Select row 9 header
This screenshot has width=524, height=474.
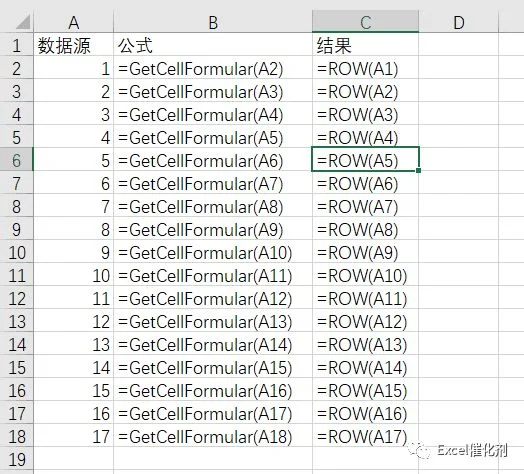point(17,229)
